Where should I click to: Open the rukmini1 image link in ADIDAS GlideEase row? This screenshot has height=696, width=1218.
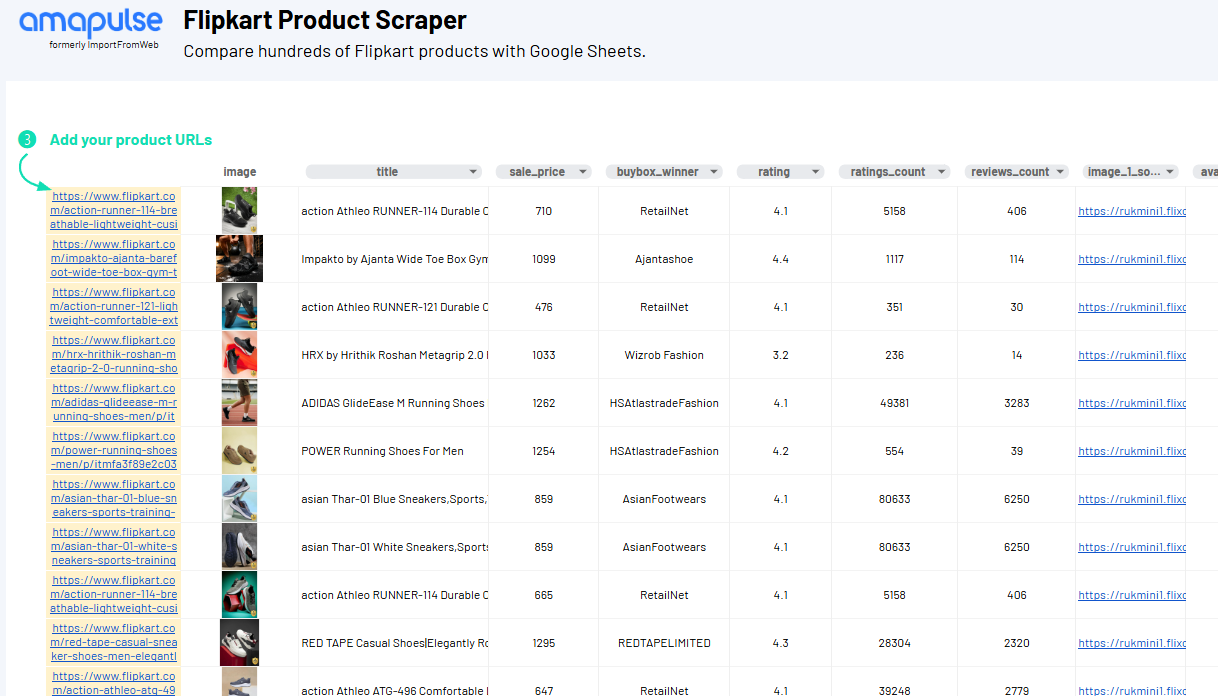point(1132,403)
